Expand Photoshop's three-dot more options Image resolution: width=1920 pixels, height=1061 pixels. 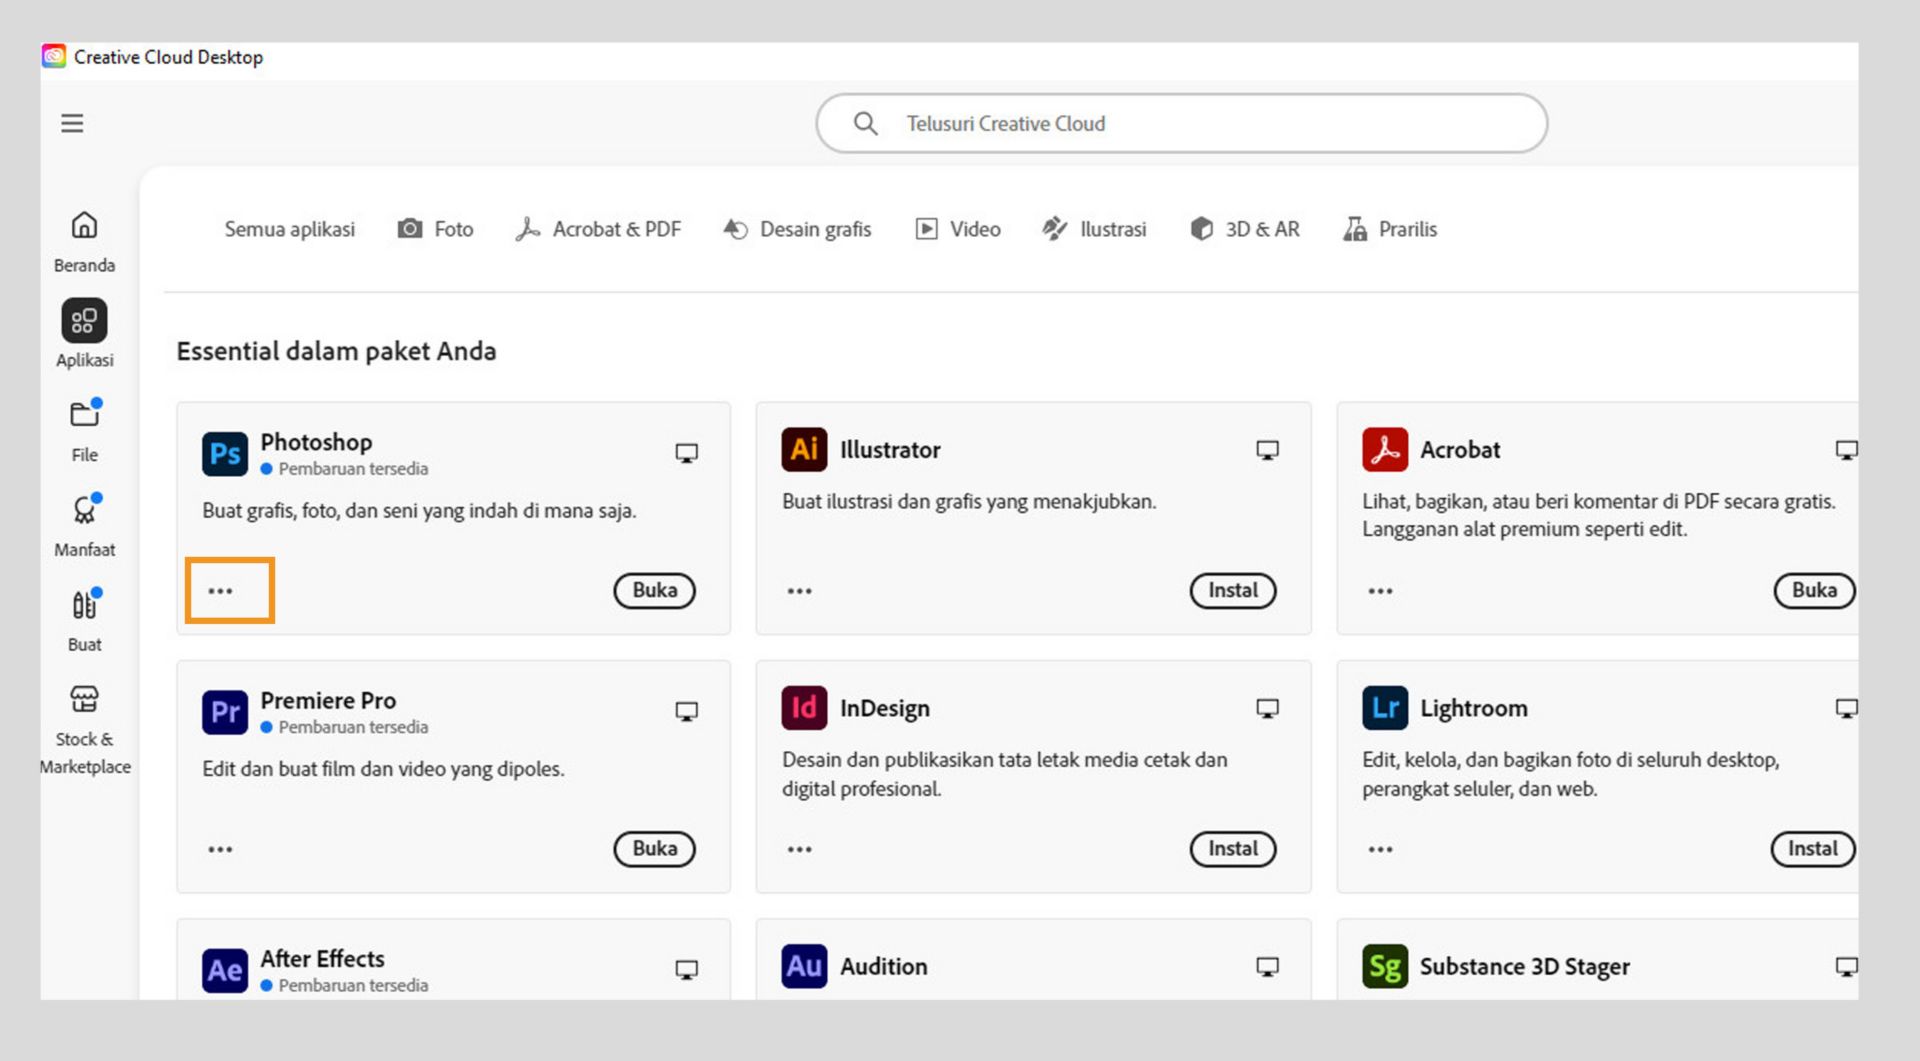[220, 591]
